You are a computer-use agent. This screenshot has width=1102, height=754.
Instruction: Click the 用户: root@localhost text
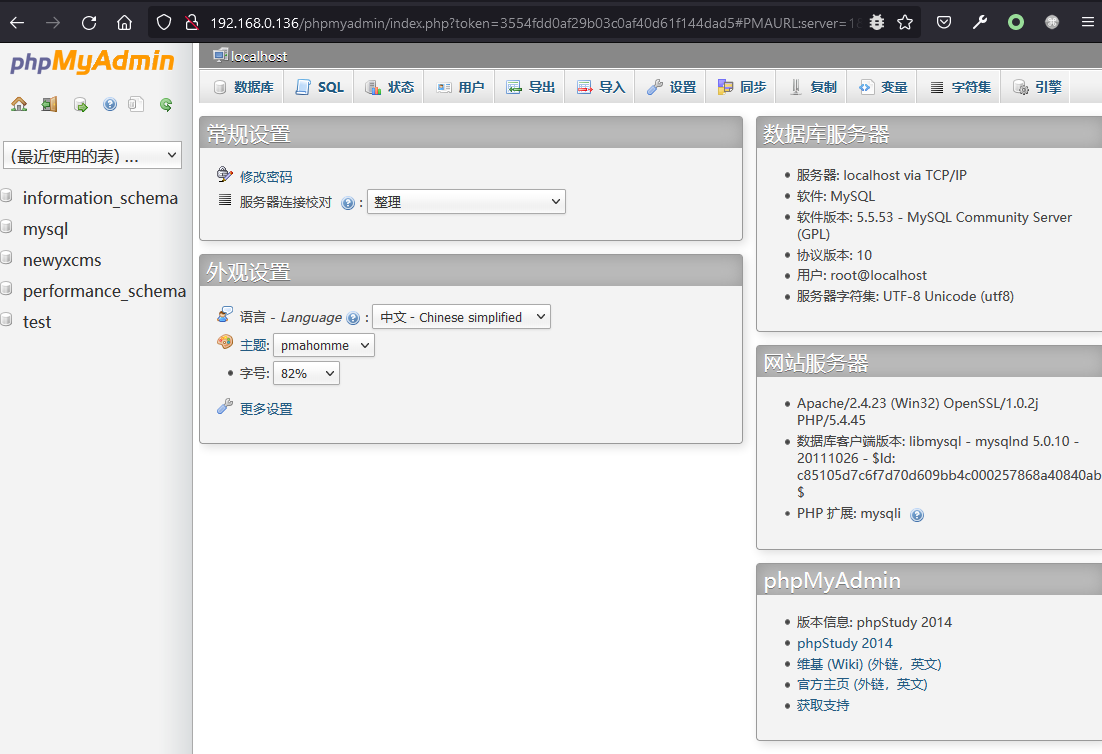(x=861, y=275)
